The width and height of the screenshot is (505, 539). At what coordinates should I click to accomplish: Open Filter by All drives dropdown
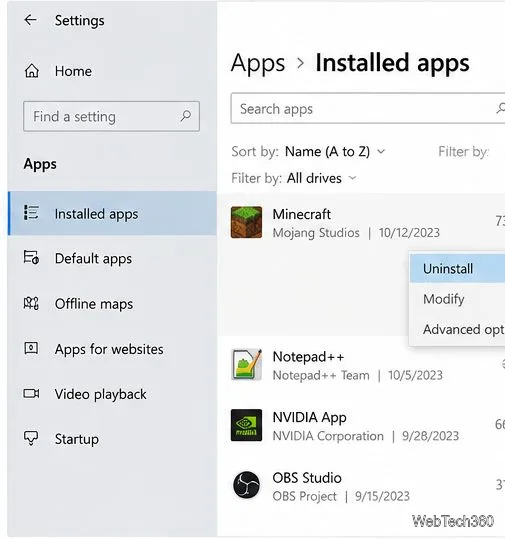tap(321, 178)
